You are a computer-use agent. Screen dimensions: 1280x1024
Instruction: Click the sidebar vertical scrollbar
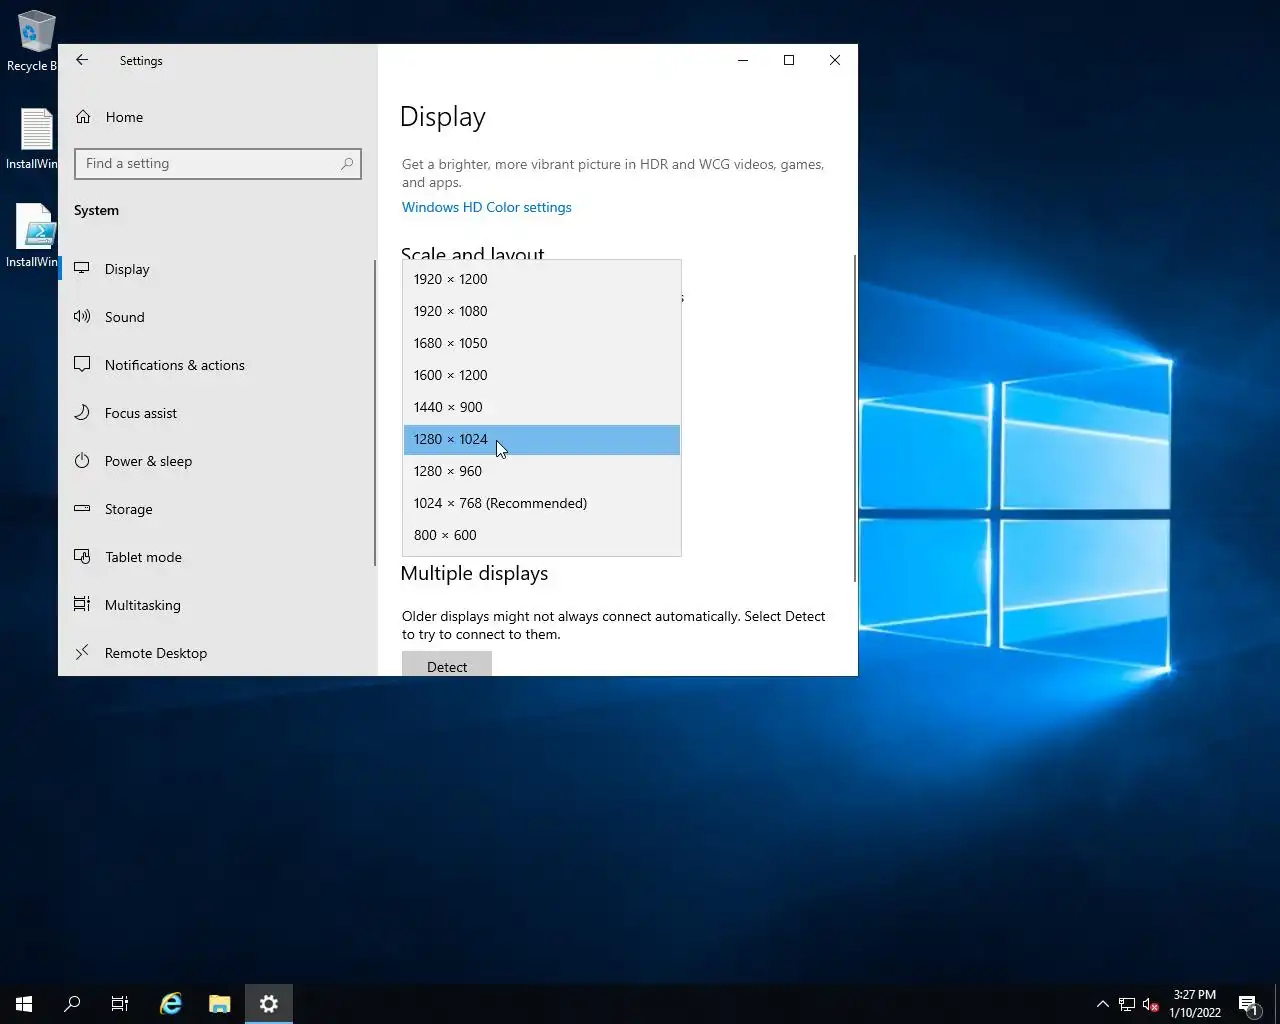point(375,412)
